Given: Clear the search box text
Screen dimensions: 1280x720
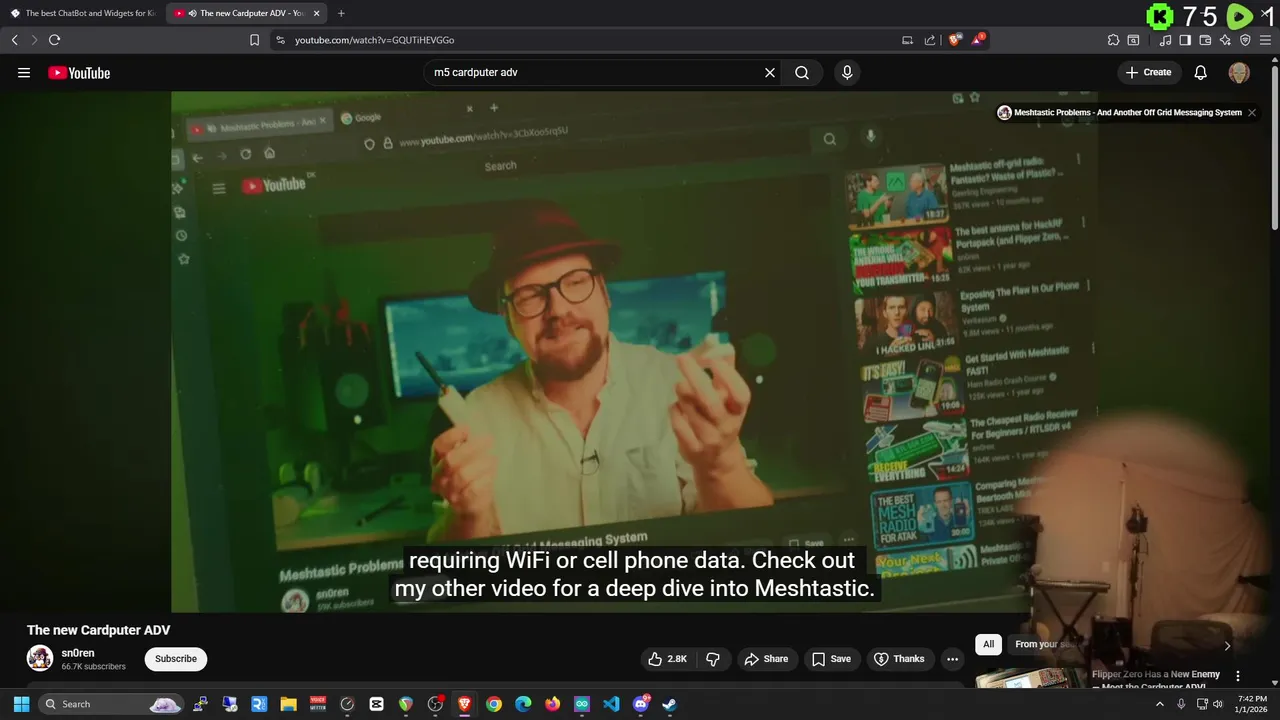Looking at the screenshot, I should coord(770,73).
